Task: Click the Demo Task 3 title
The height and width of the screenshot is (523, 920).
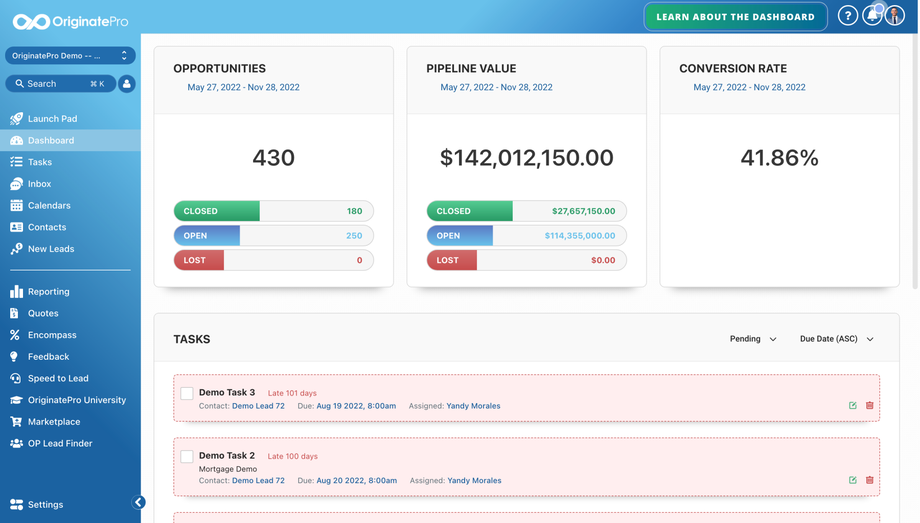Action: coord(227,393)
